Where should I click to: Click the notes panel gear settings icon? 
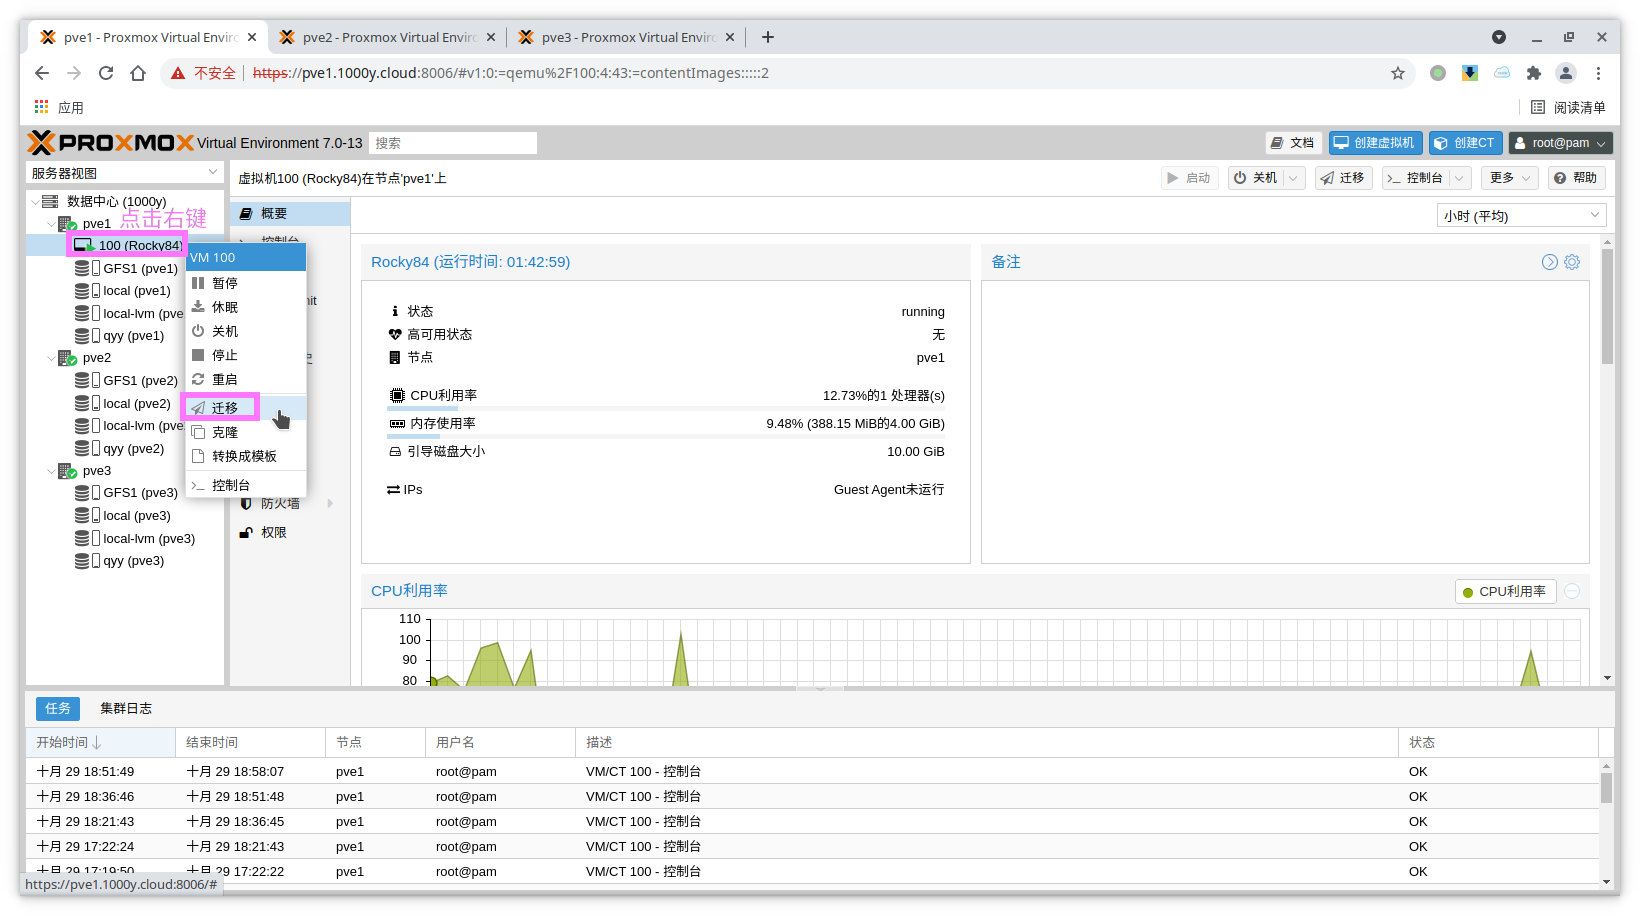click(1572, 262)
